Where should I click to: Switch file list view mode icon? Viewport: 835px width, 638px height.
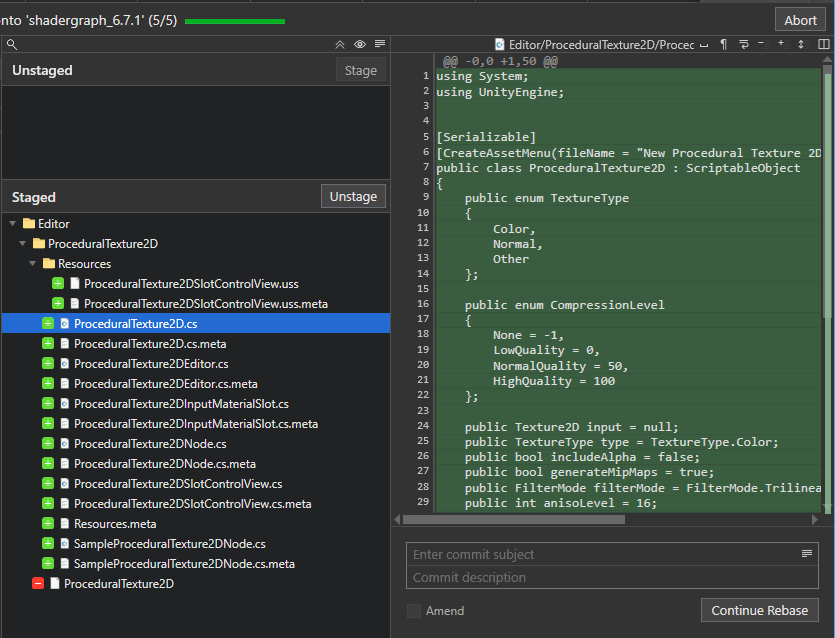pyautogui.click(x=380, y=44)
